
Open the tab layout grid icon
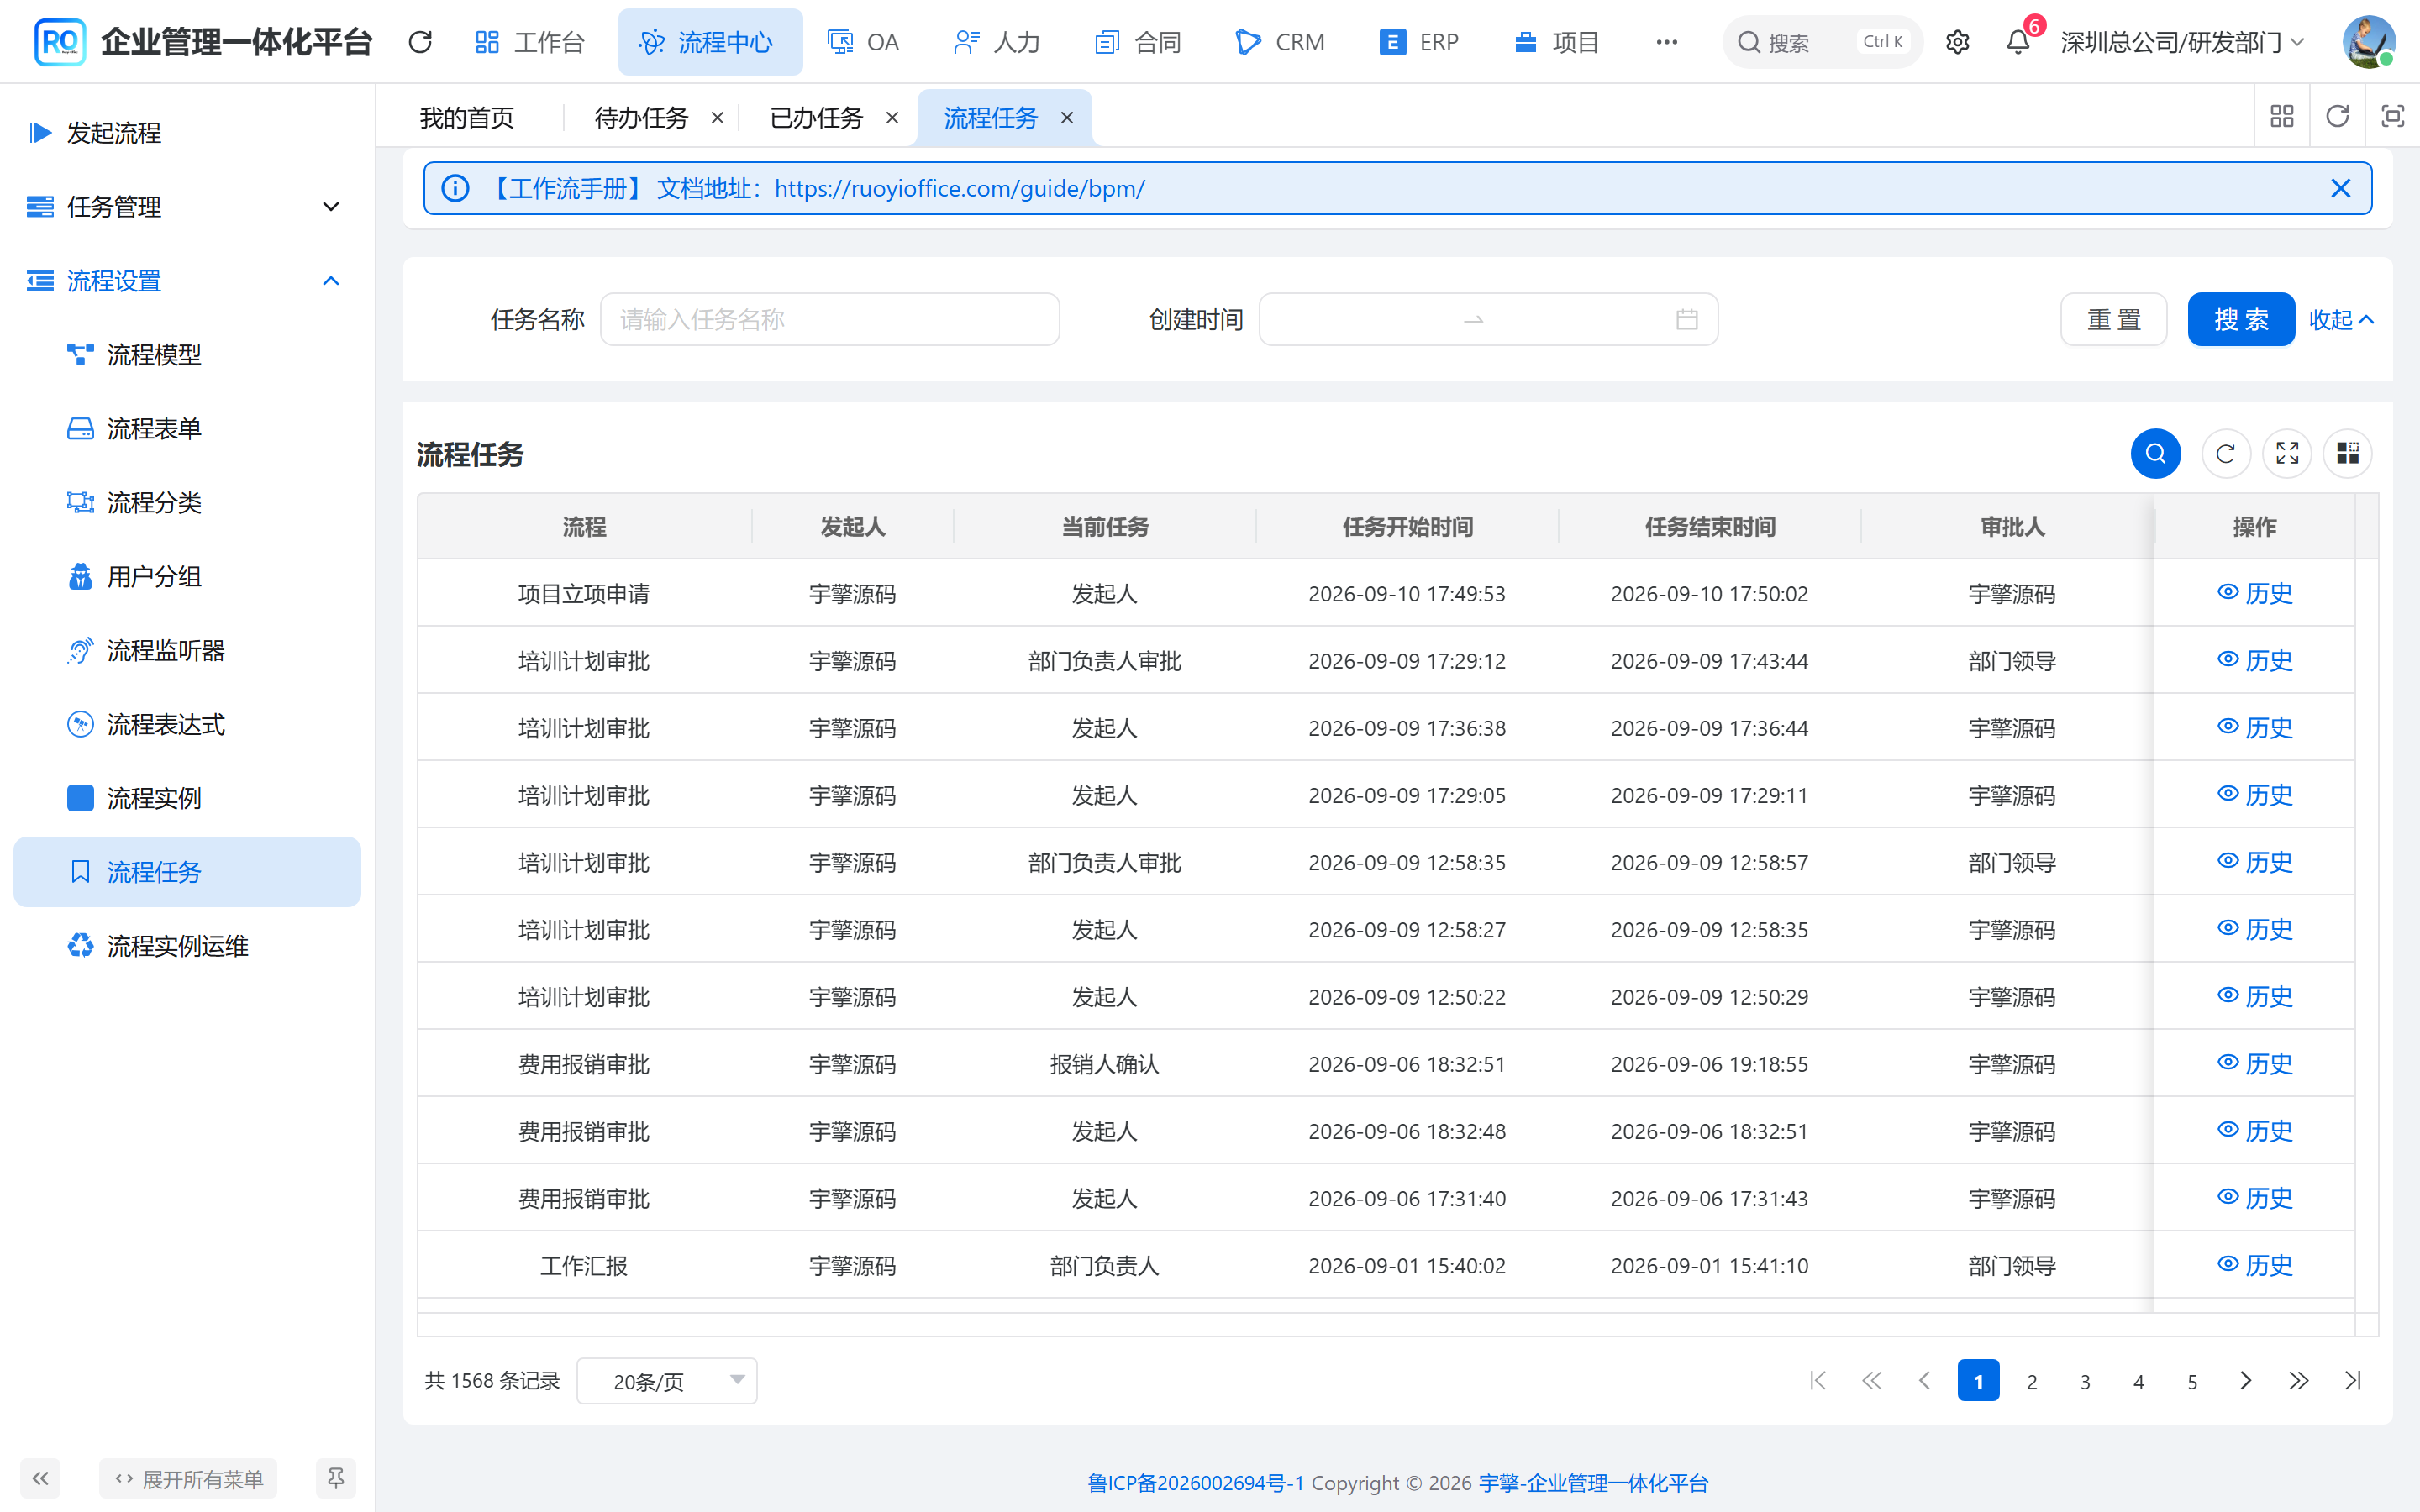pyautogui.click(x=2281, y=117)
